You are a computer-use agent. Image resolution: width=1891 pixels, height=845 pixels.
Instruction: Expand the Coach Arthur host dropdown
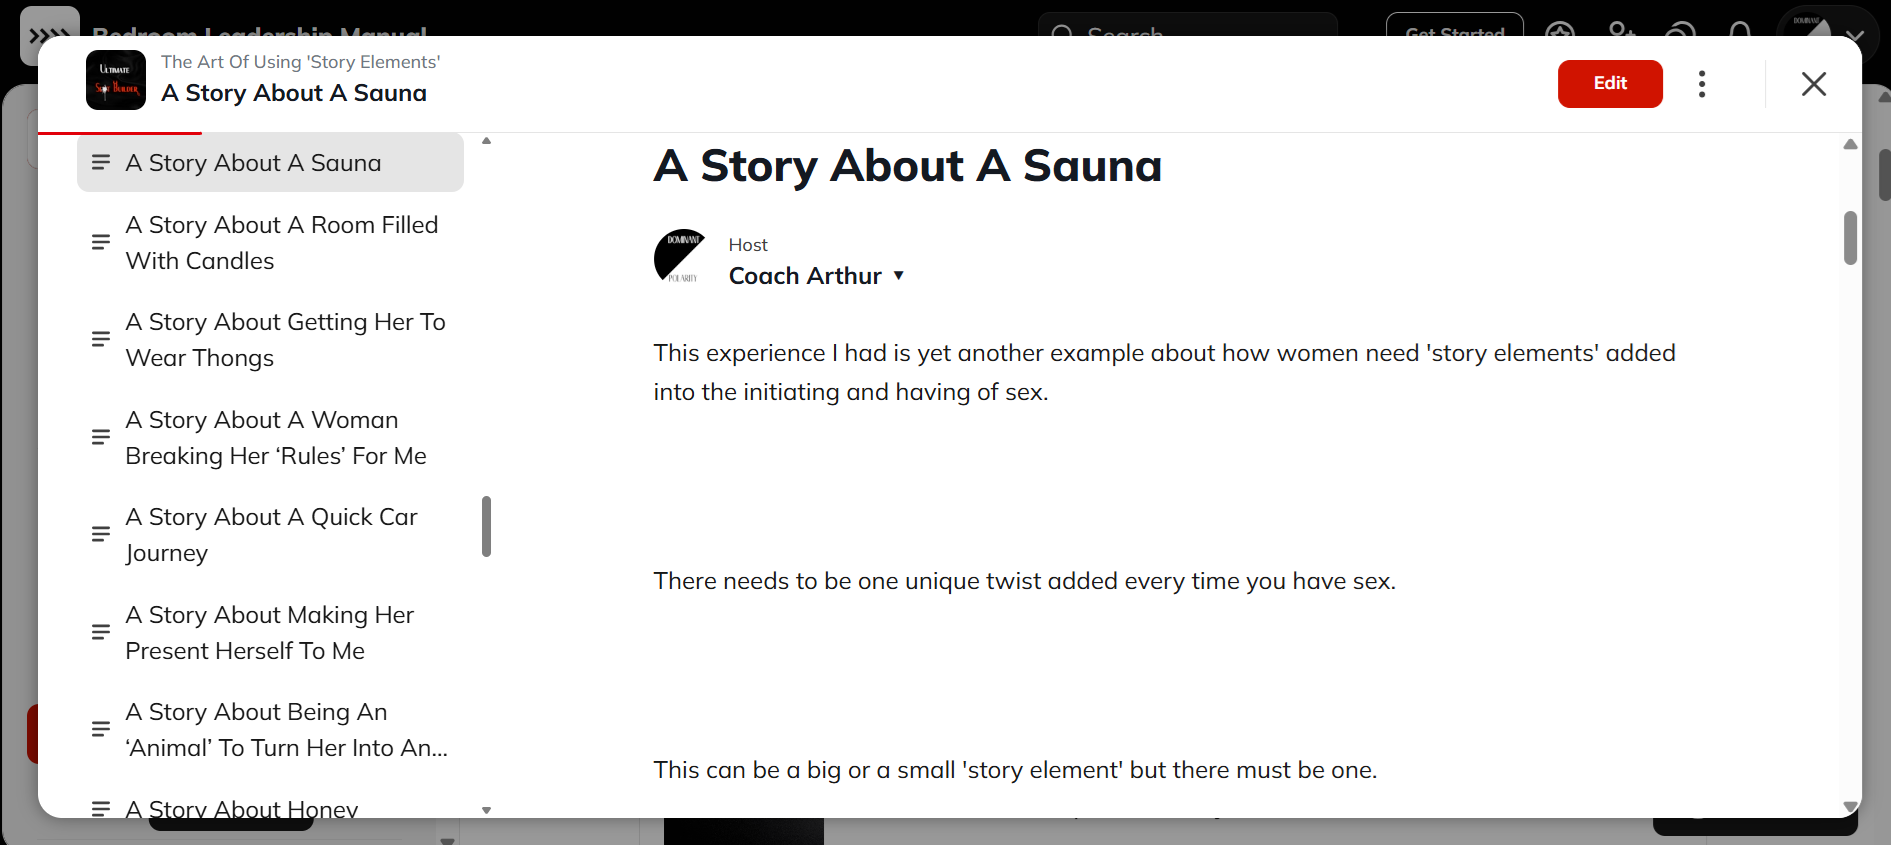[x=898, y=276]
